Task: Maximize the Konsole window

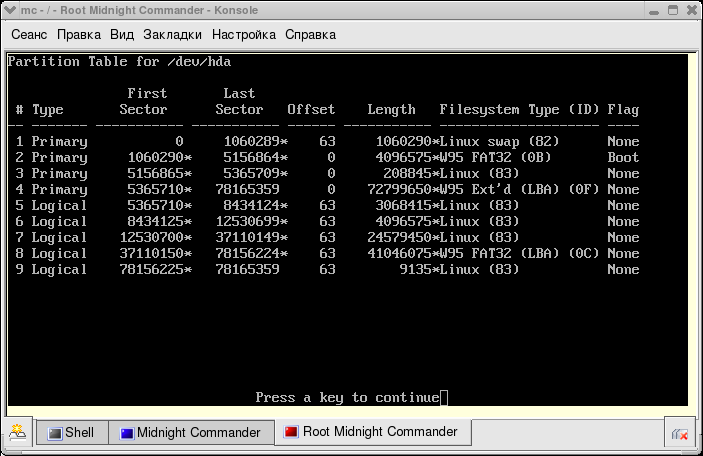Action: (x=673, y=10)
